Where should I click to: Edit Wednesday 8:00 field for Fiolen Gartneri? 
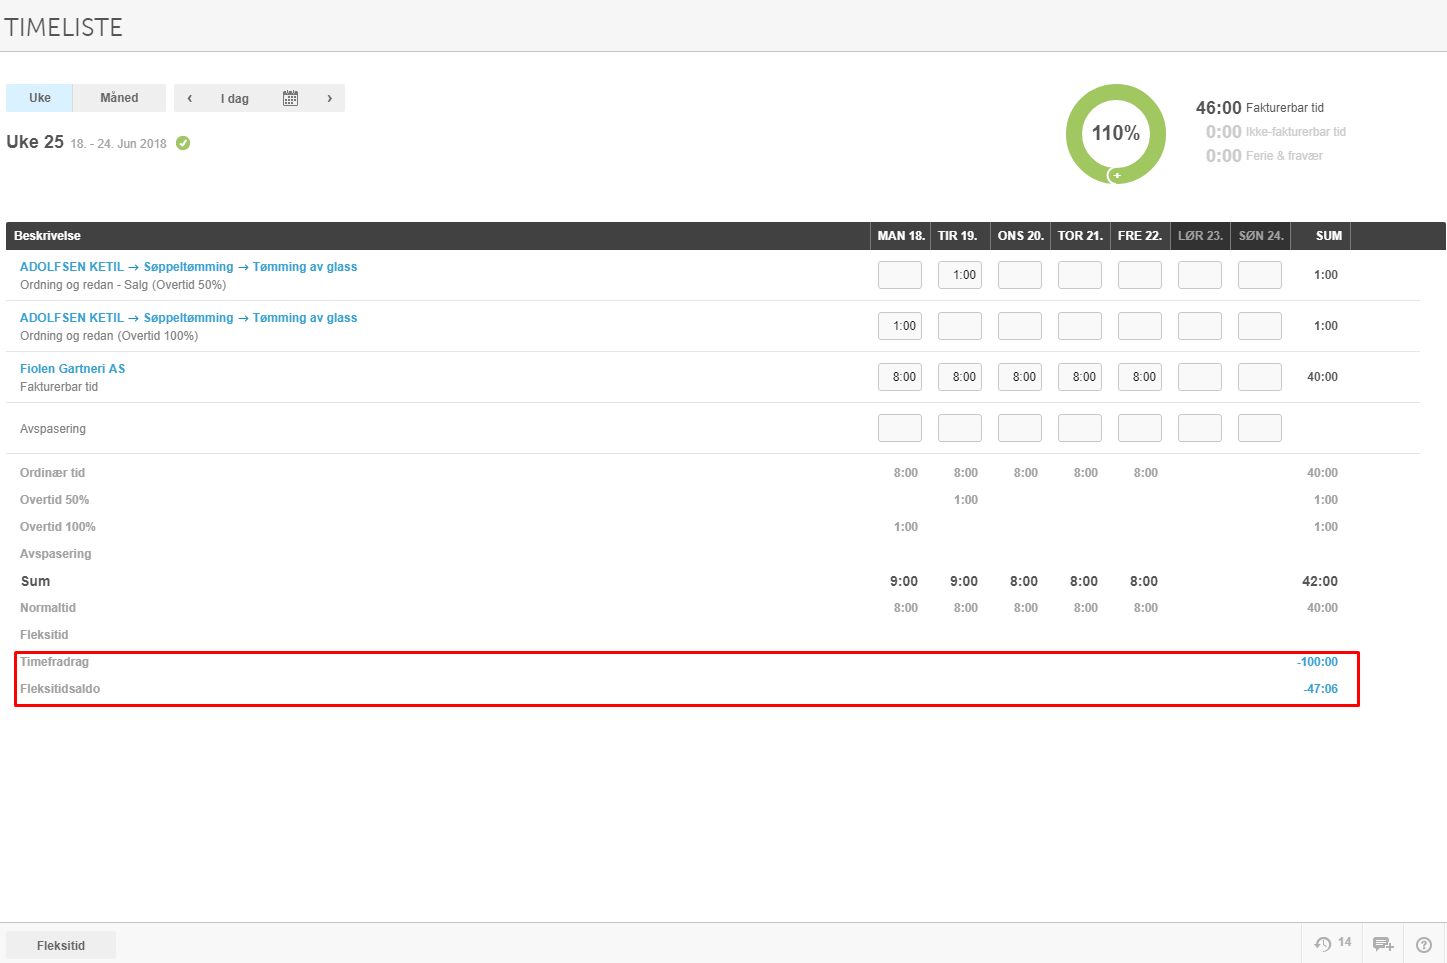tap(1020, 377)
